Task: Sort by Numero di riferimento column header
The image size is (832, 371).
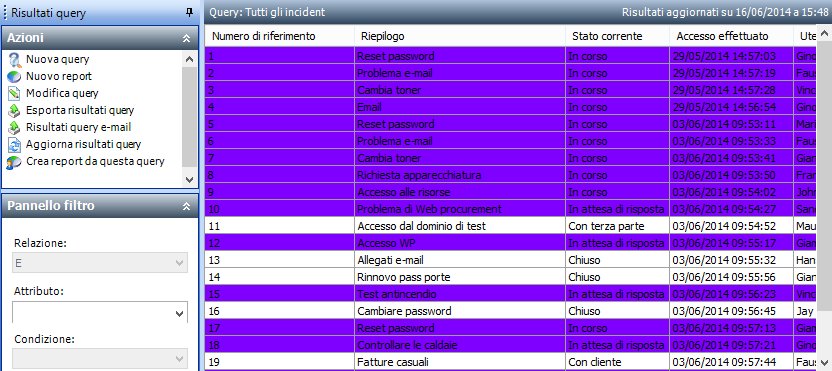Action: pyautogui.click(x=280, y=36)
